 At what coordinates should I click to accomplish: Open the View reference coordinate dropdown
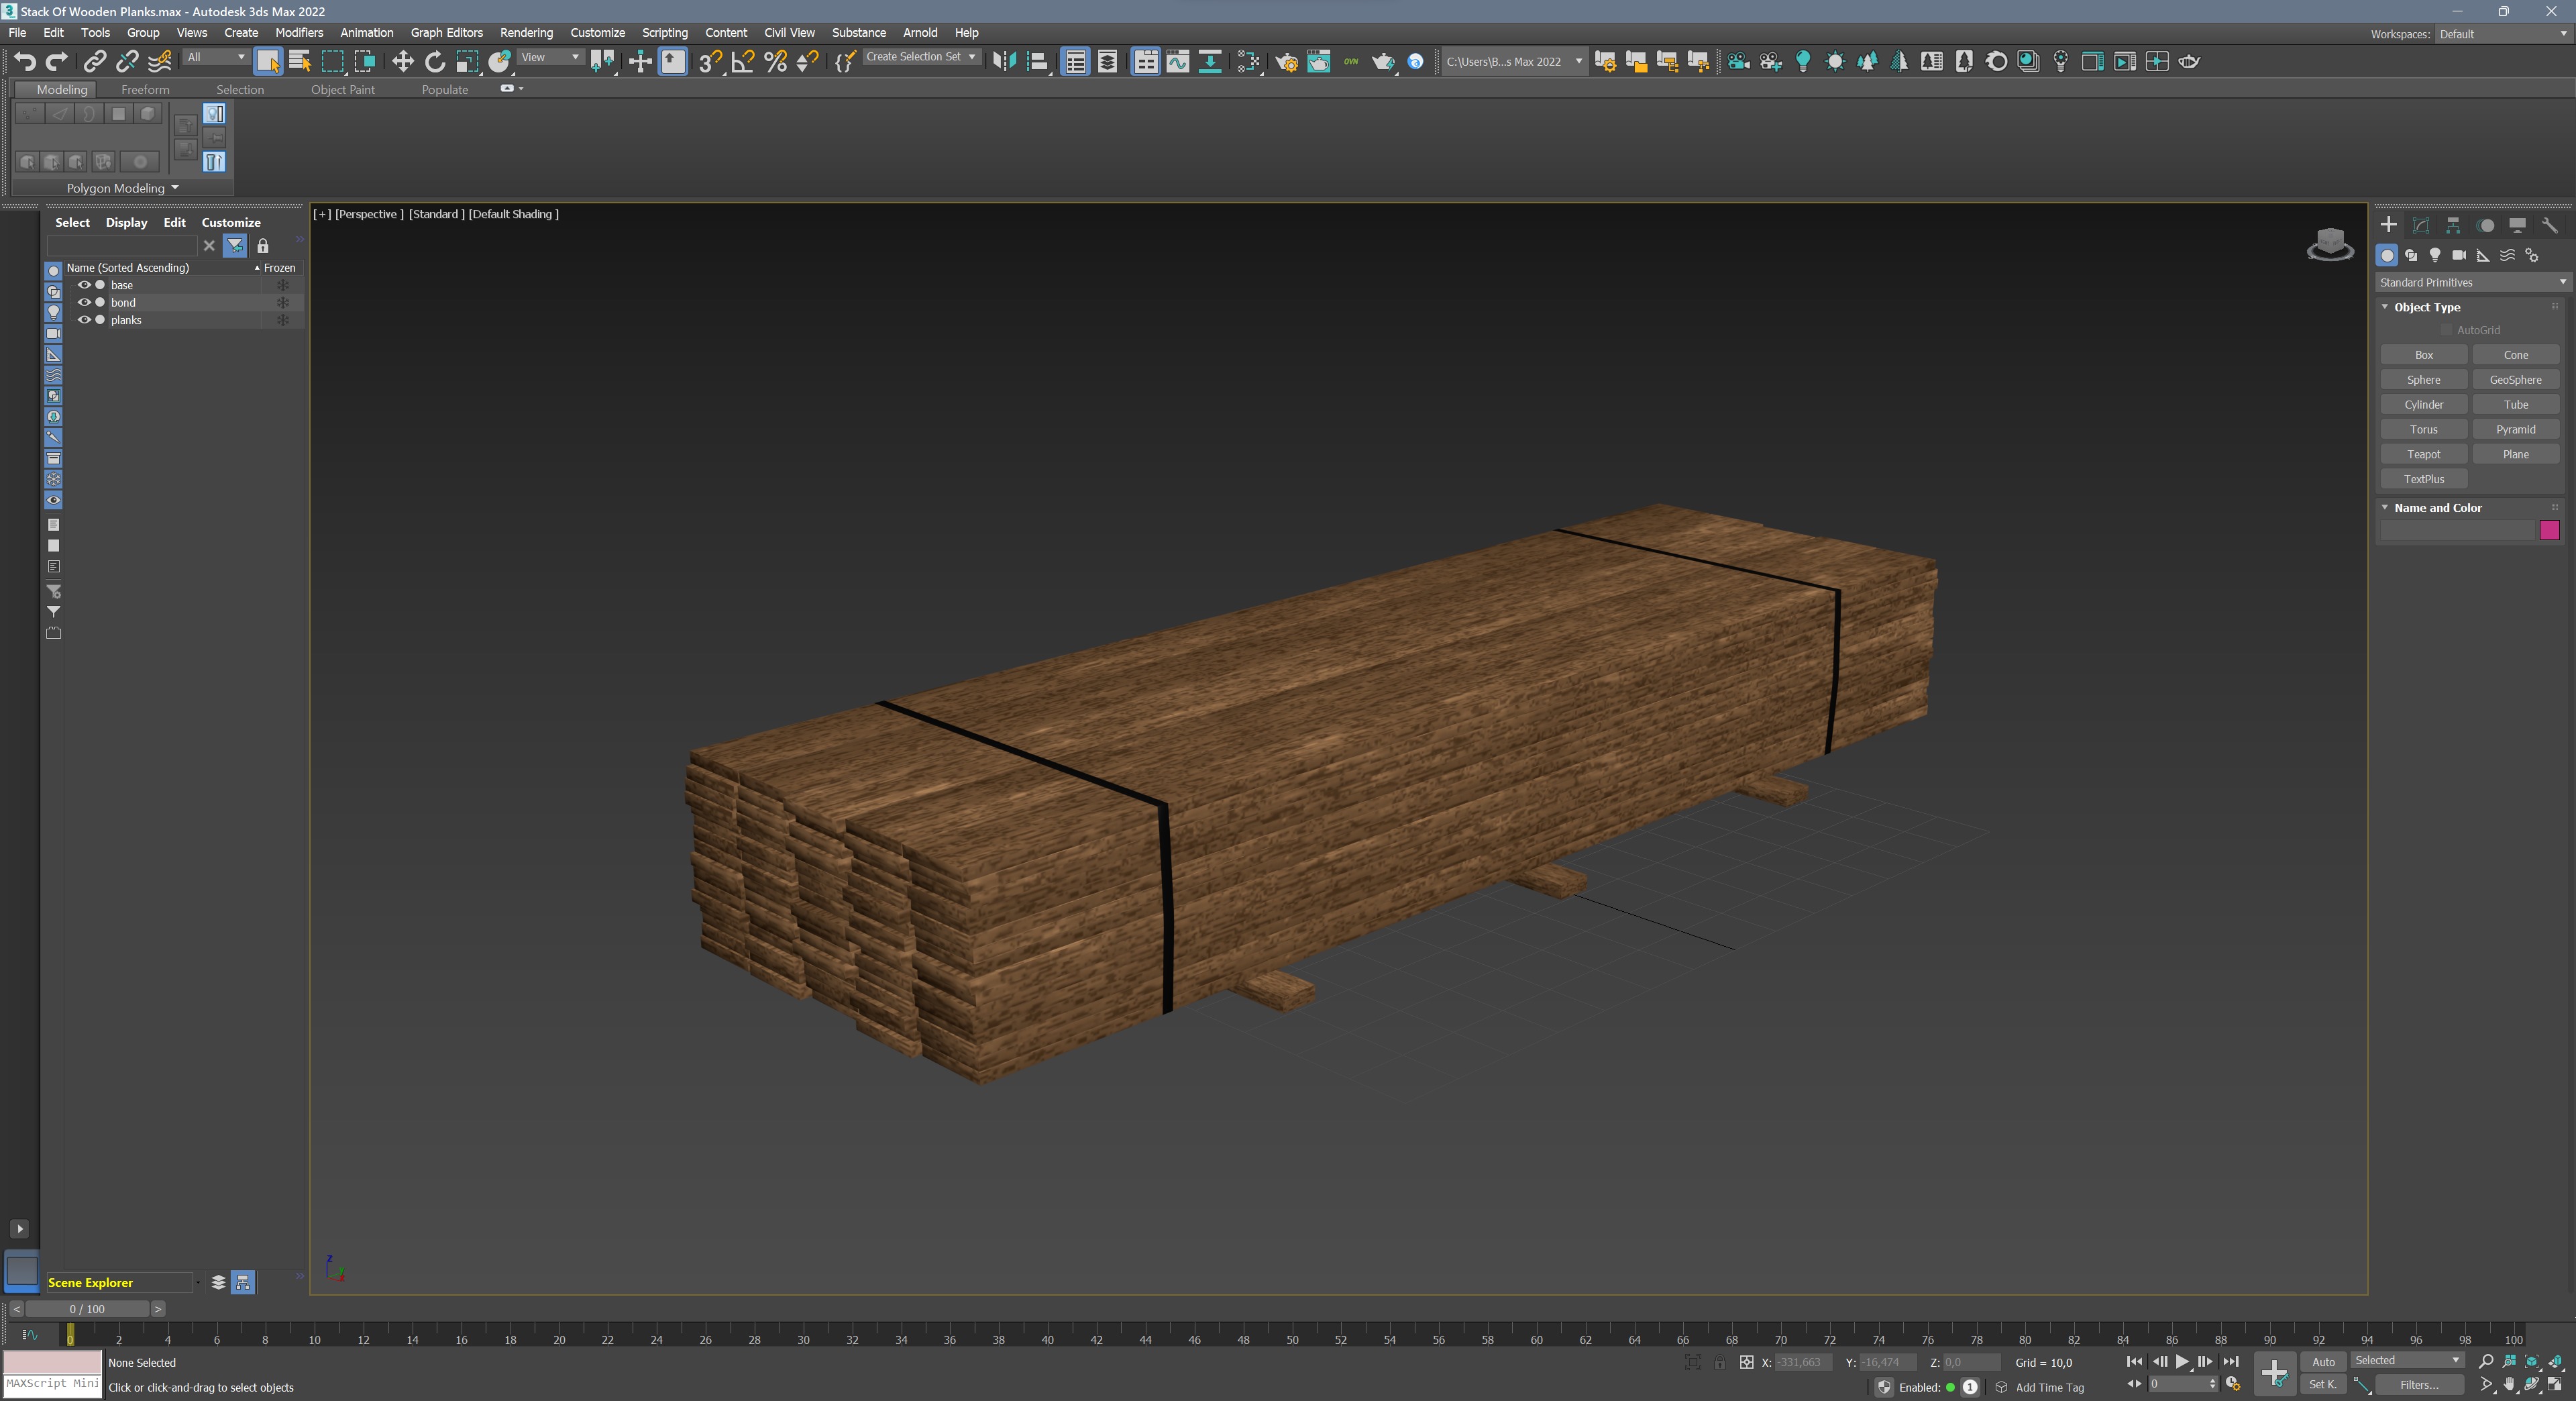(550, 57)
